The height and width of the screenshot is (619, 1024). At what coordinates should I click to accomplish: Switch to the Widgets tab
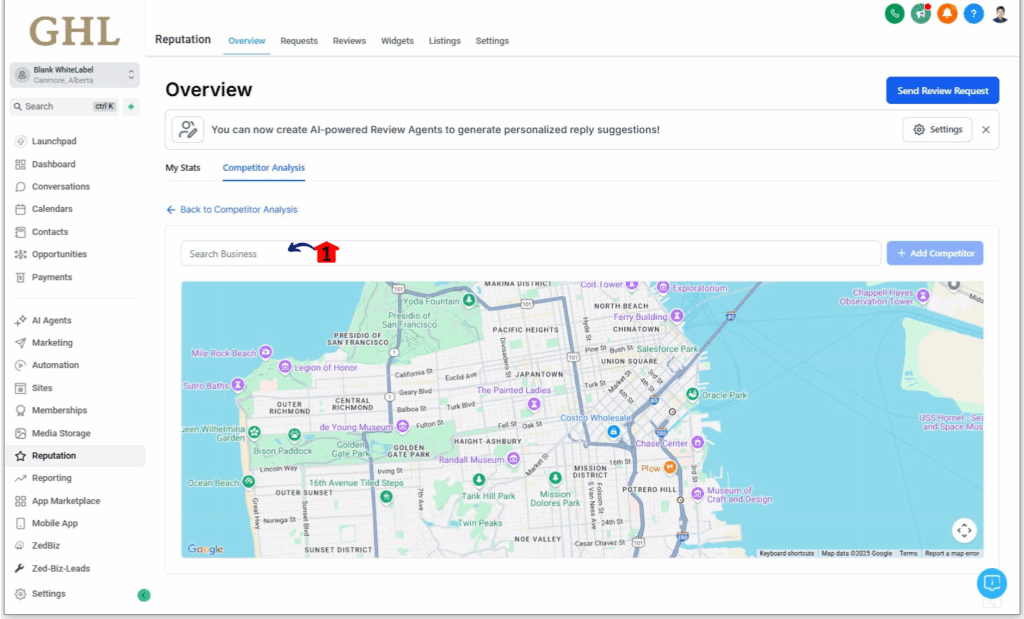397,40
